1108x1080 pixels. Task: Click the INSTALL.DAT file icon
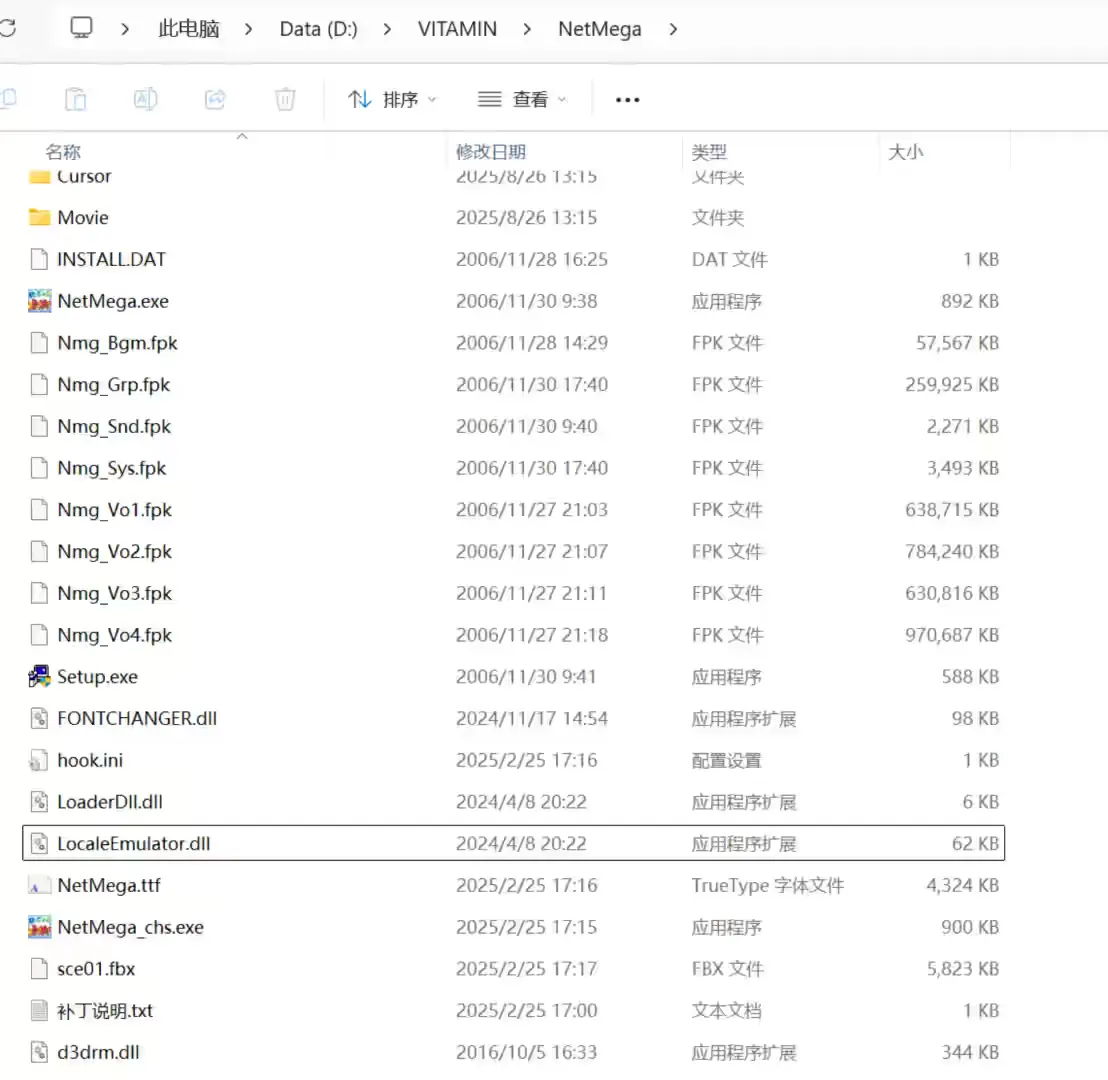[x=40, y=259]
